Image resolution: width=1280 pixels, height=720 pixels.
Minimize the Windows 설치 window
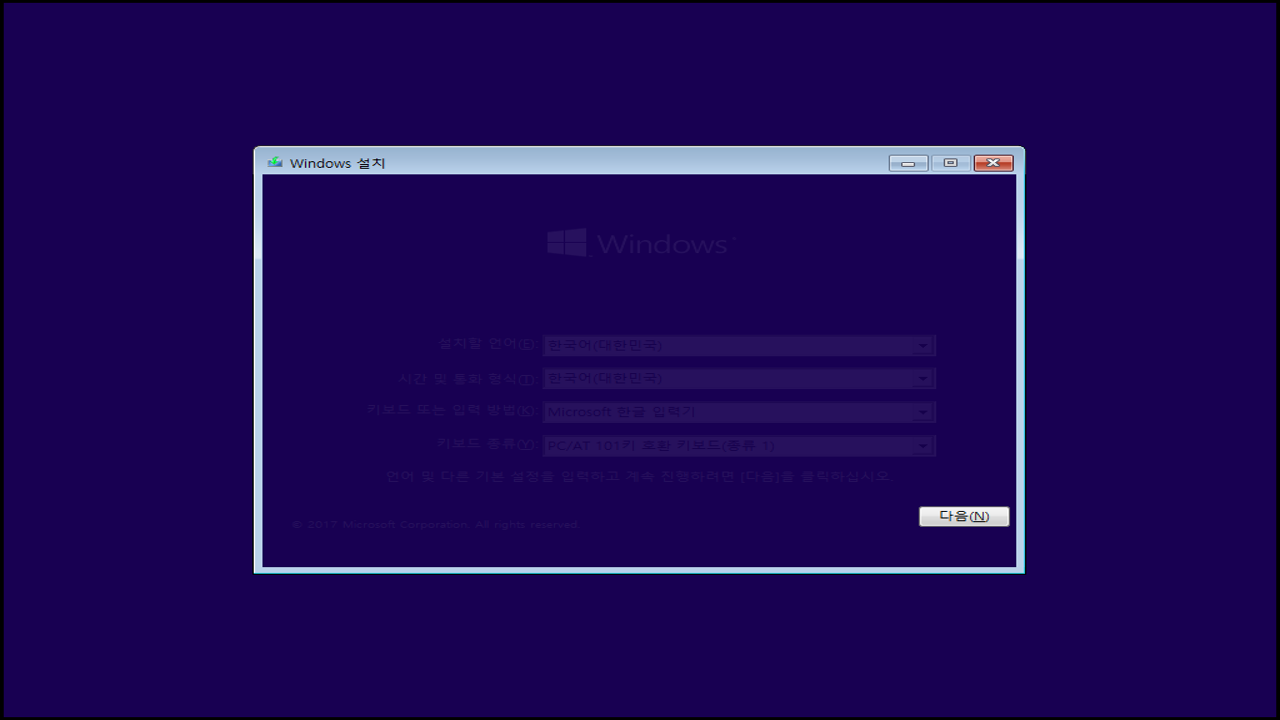pyautogui.click(x=908, y=163)
